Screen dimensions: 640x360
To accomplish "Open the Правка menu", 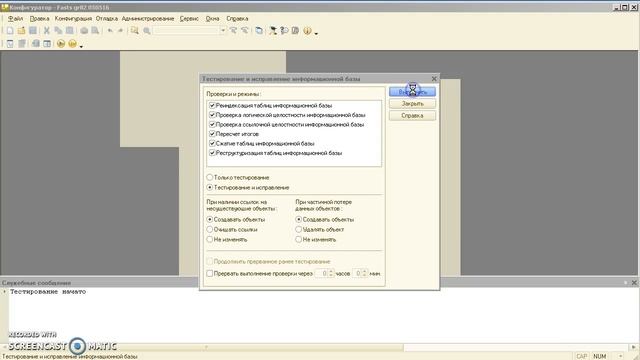I will click(40, 19).
